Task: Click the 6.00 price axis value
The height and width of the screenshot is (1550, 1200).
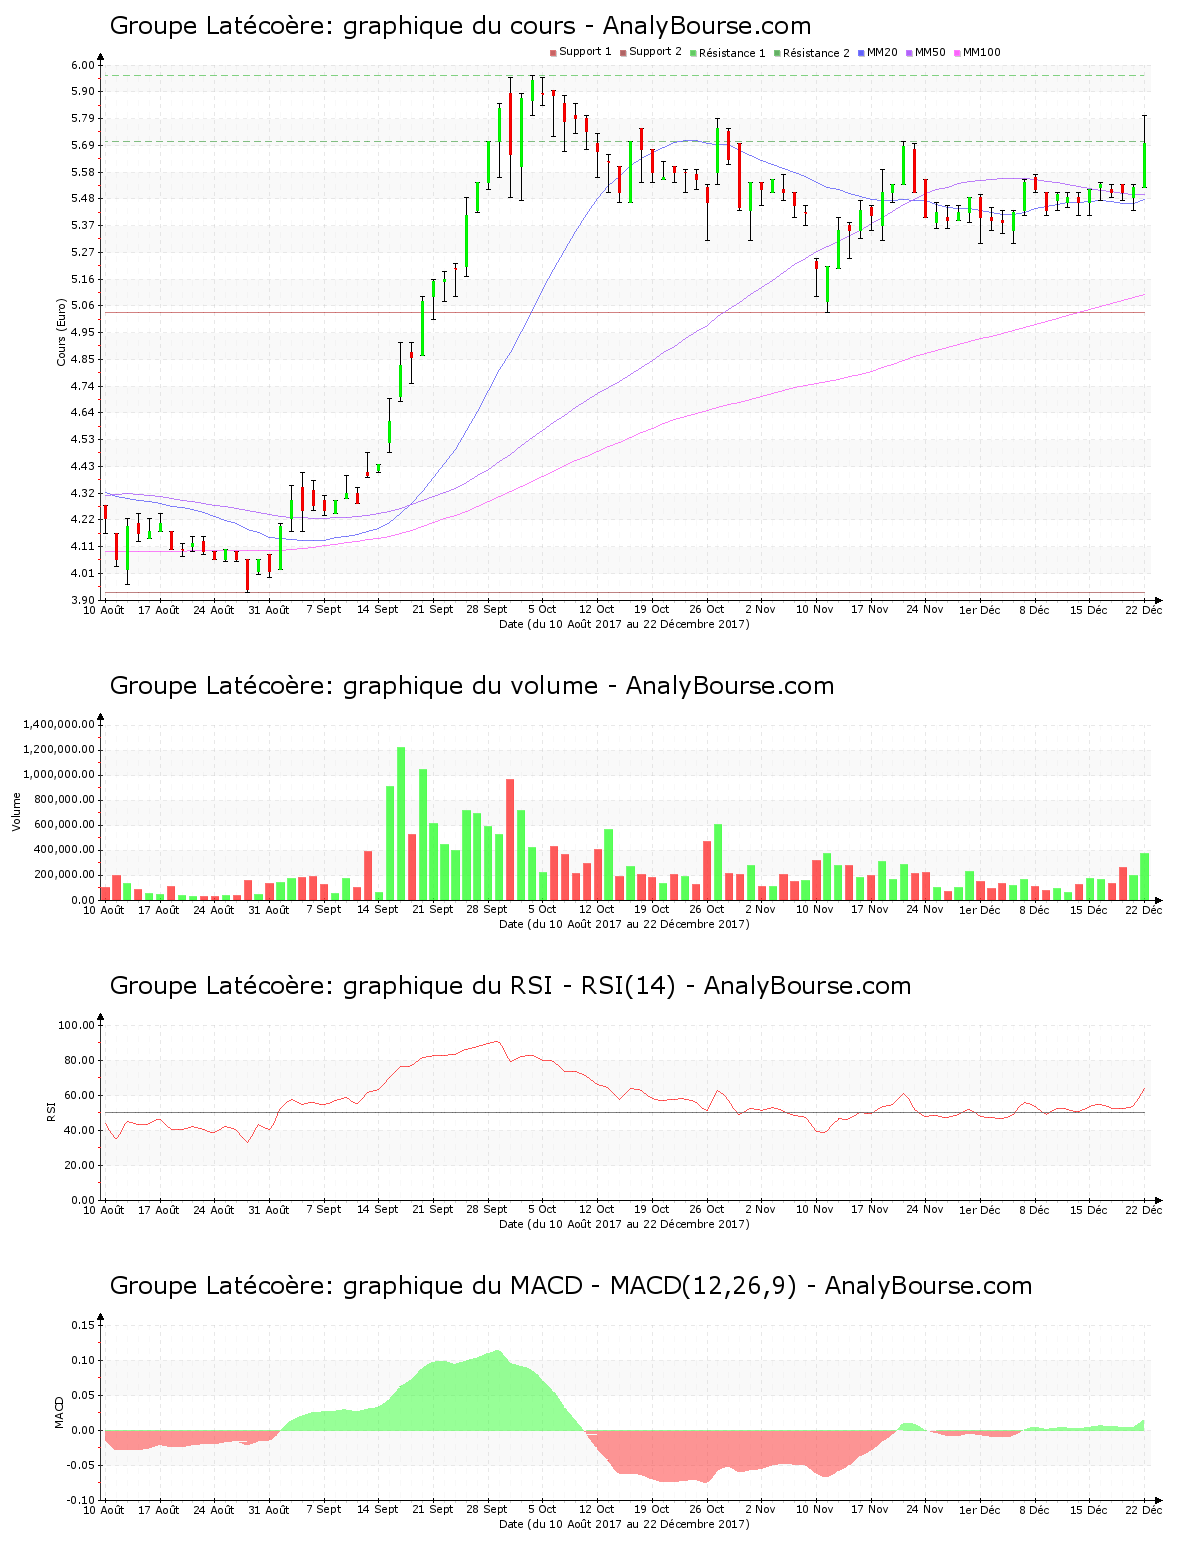Action: click(83, 65)
